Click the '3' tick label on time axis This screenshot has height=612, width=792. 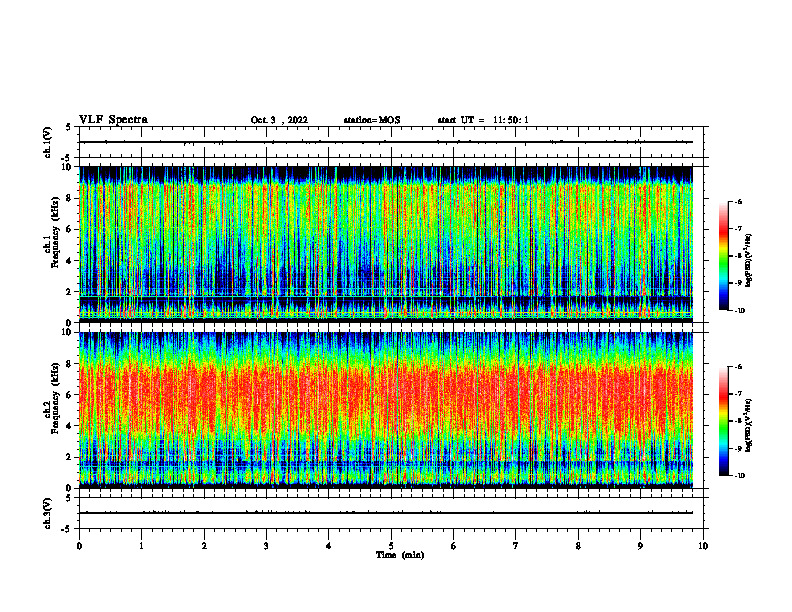click(x=266, y=546)
